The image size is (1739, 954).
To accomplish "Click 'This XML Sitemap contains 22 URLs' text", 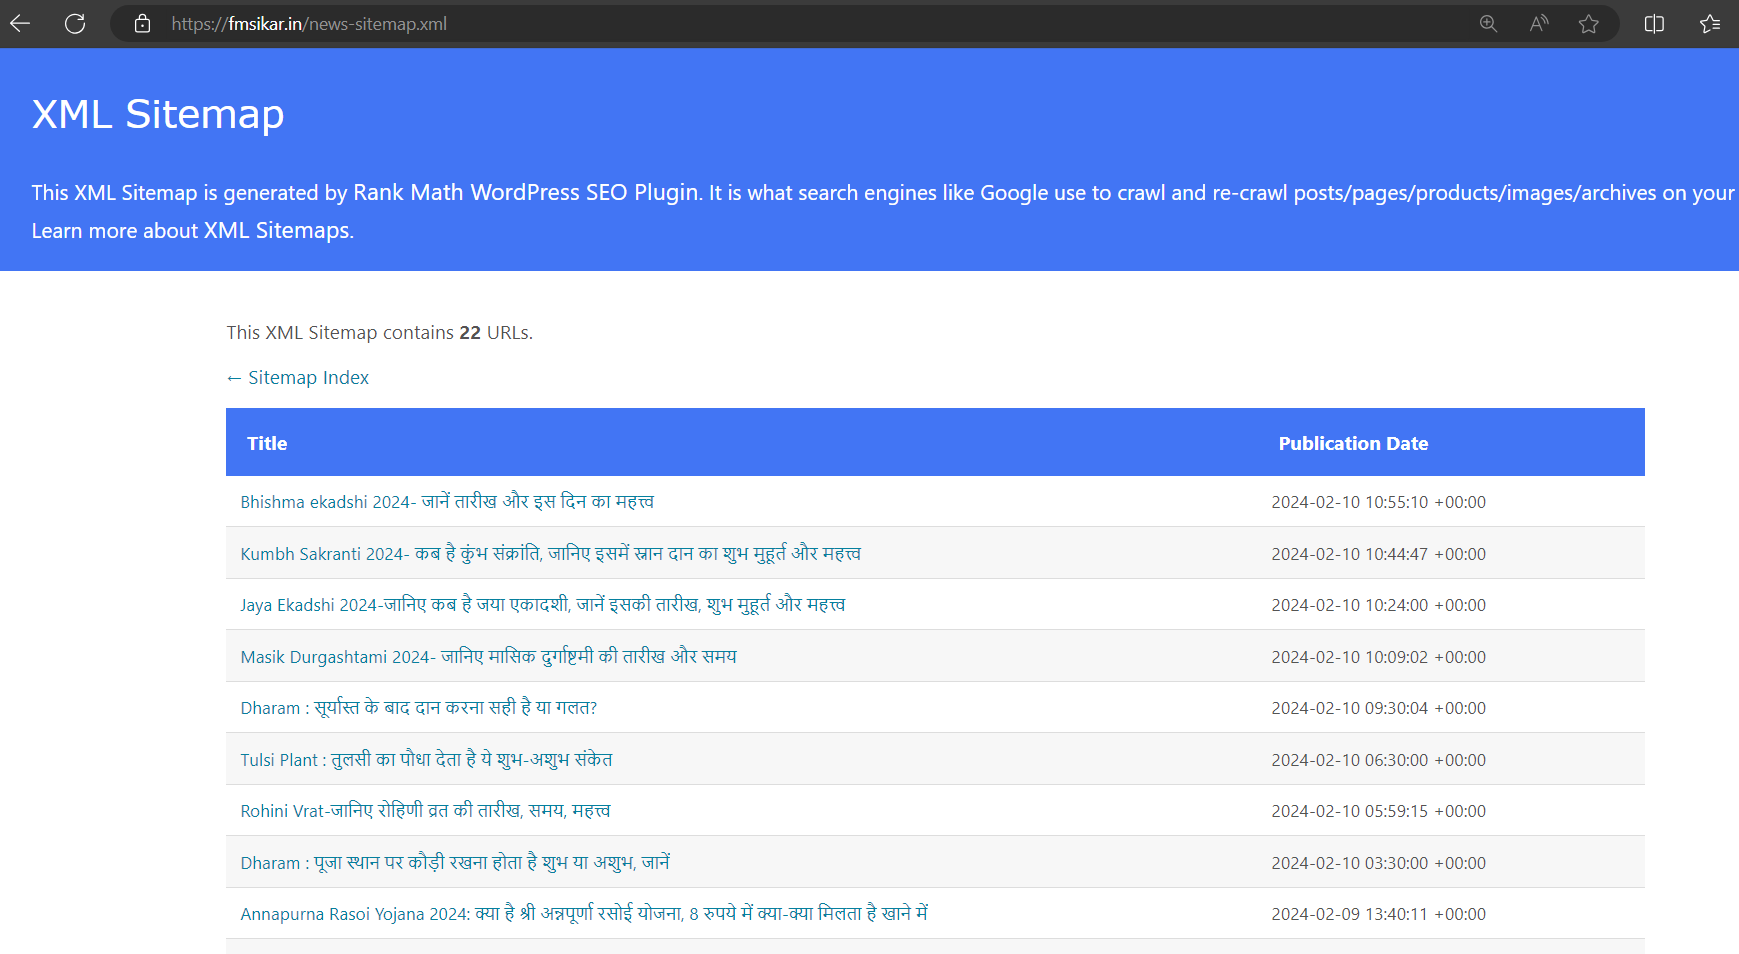I will click(x=379, y=333).
